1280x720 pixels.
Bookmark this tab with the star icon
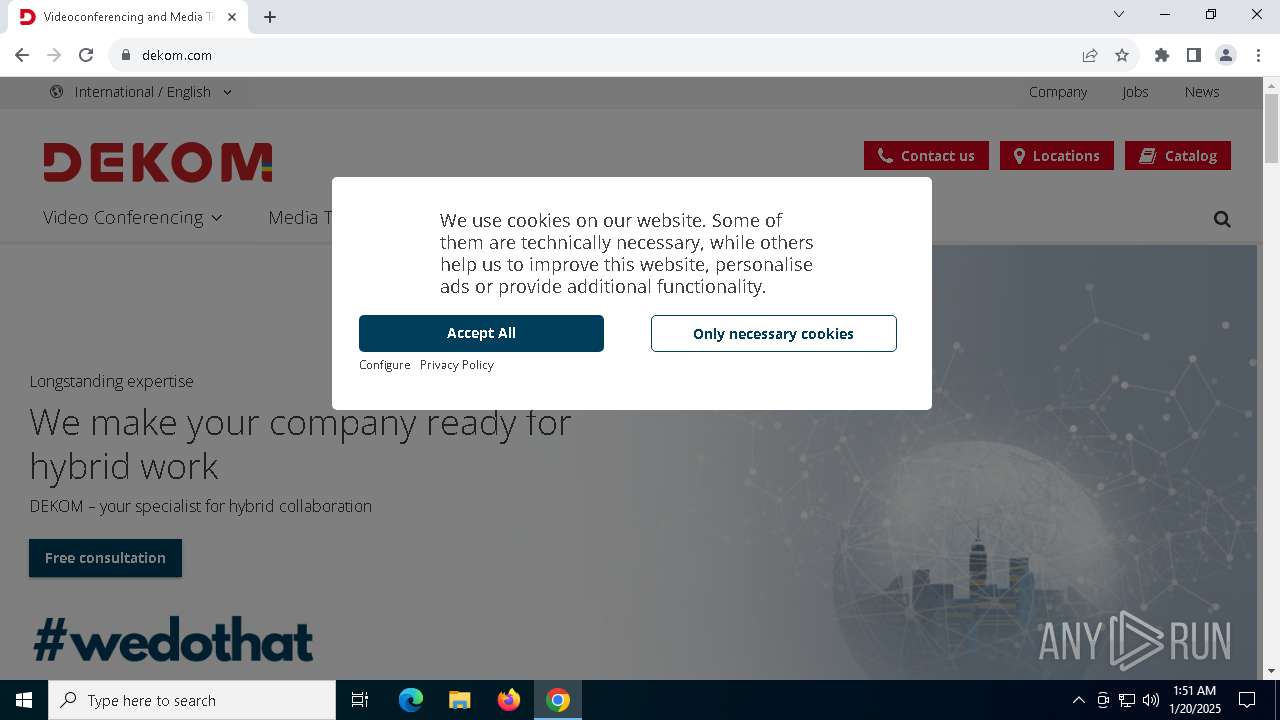point(1122,55)
